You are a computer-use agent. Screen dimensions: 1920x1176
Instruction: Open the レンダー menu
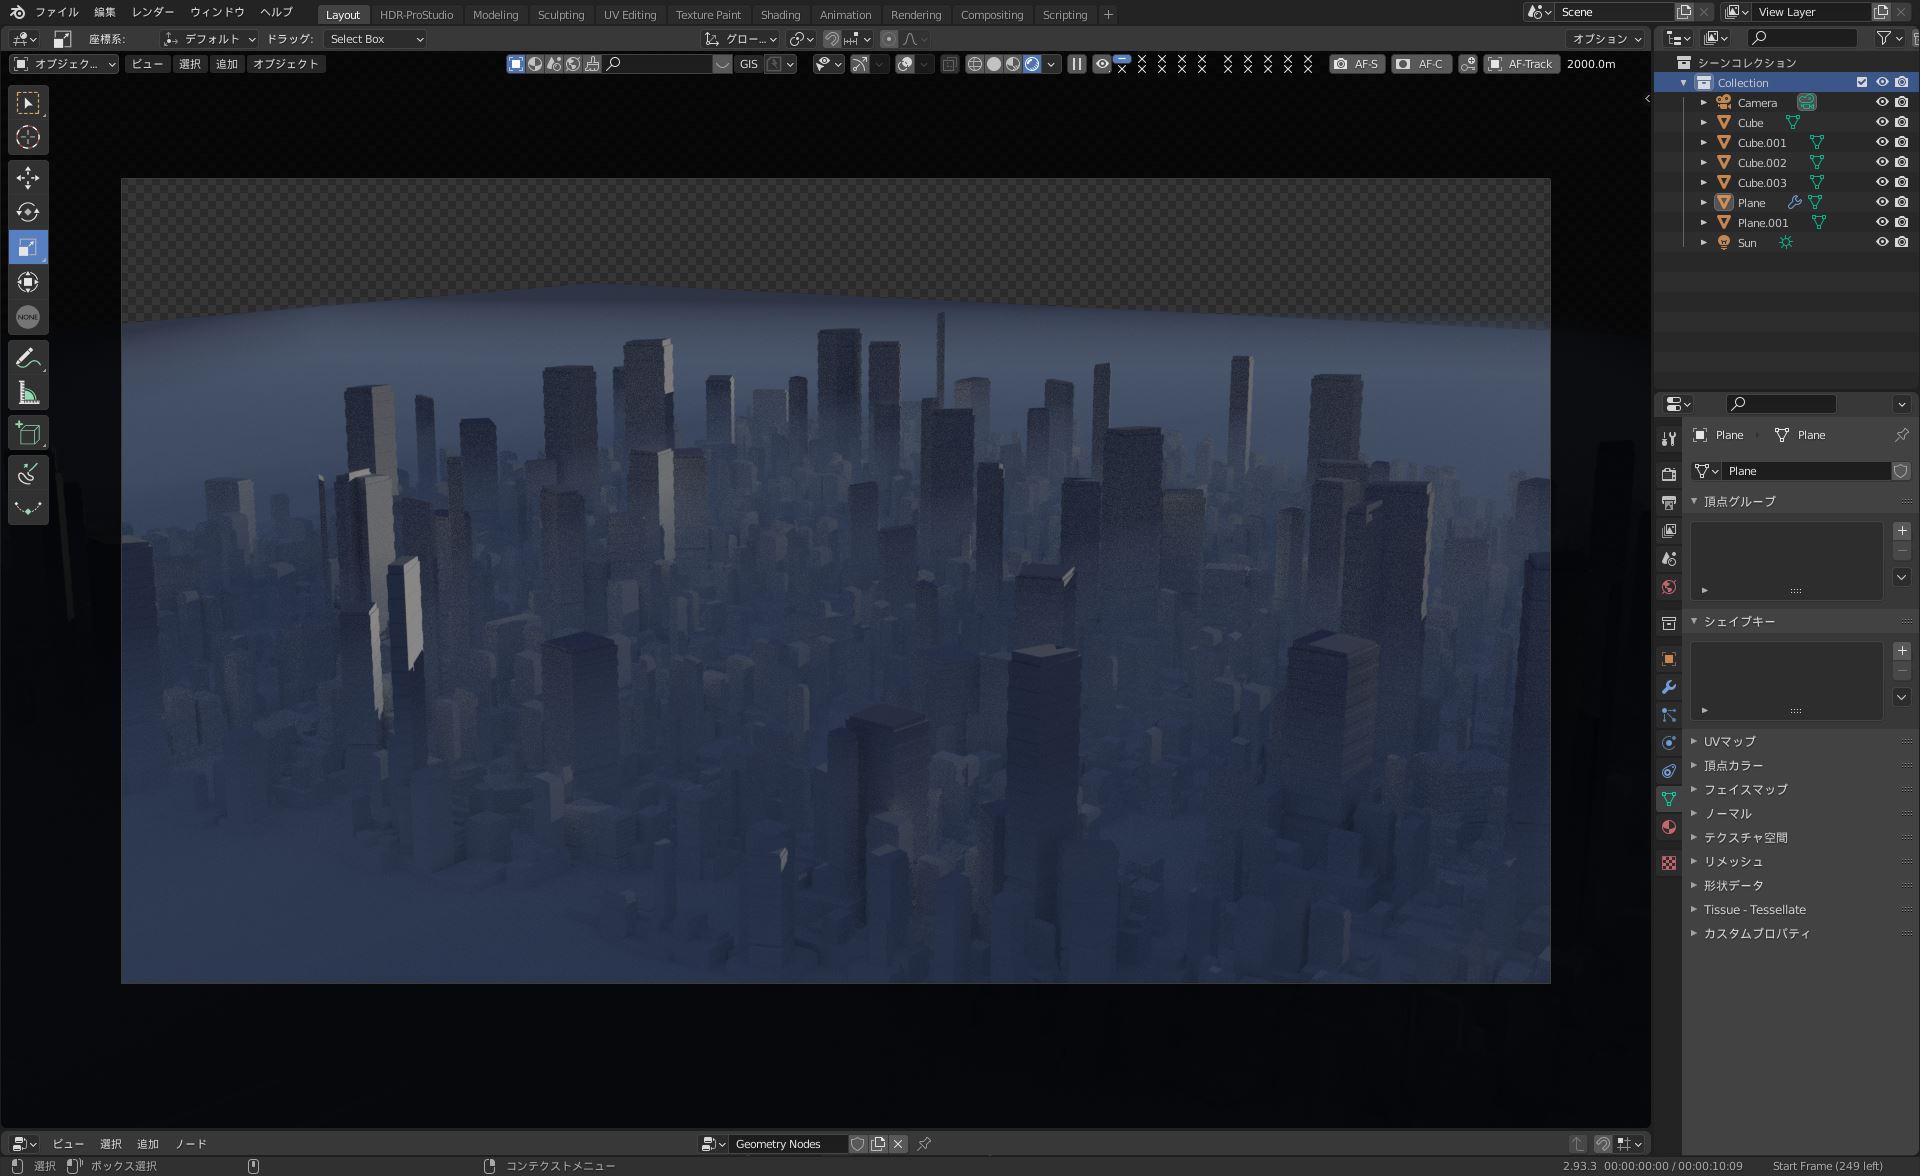click(x=155, y=12)
